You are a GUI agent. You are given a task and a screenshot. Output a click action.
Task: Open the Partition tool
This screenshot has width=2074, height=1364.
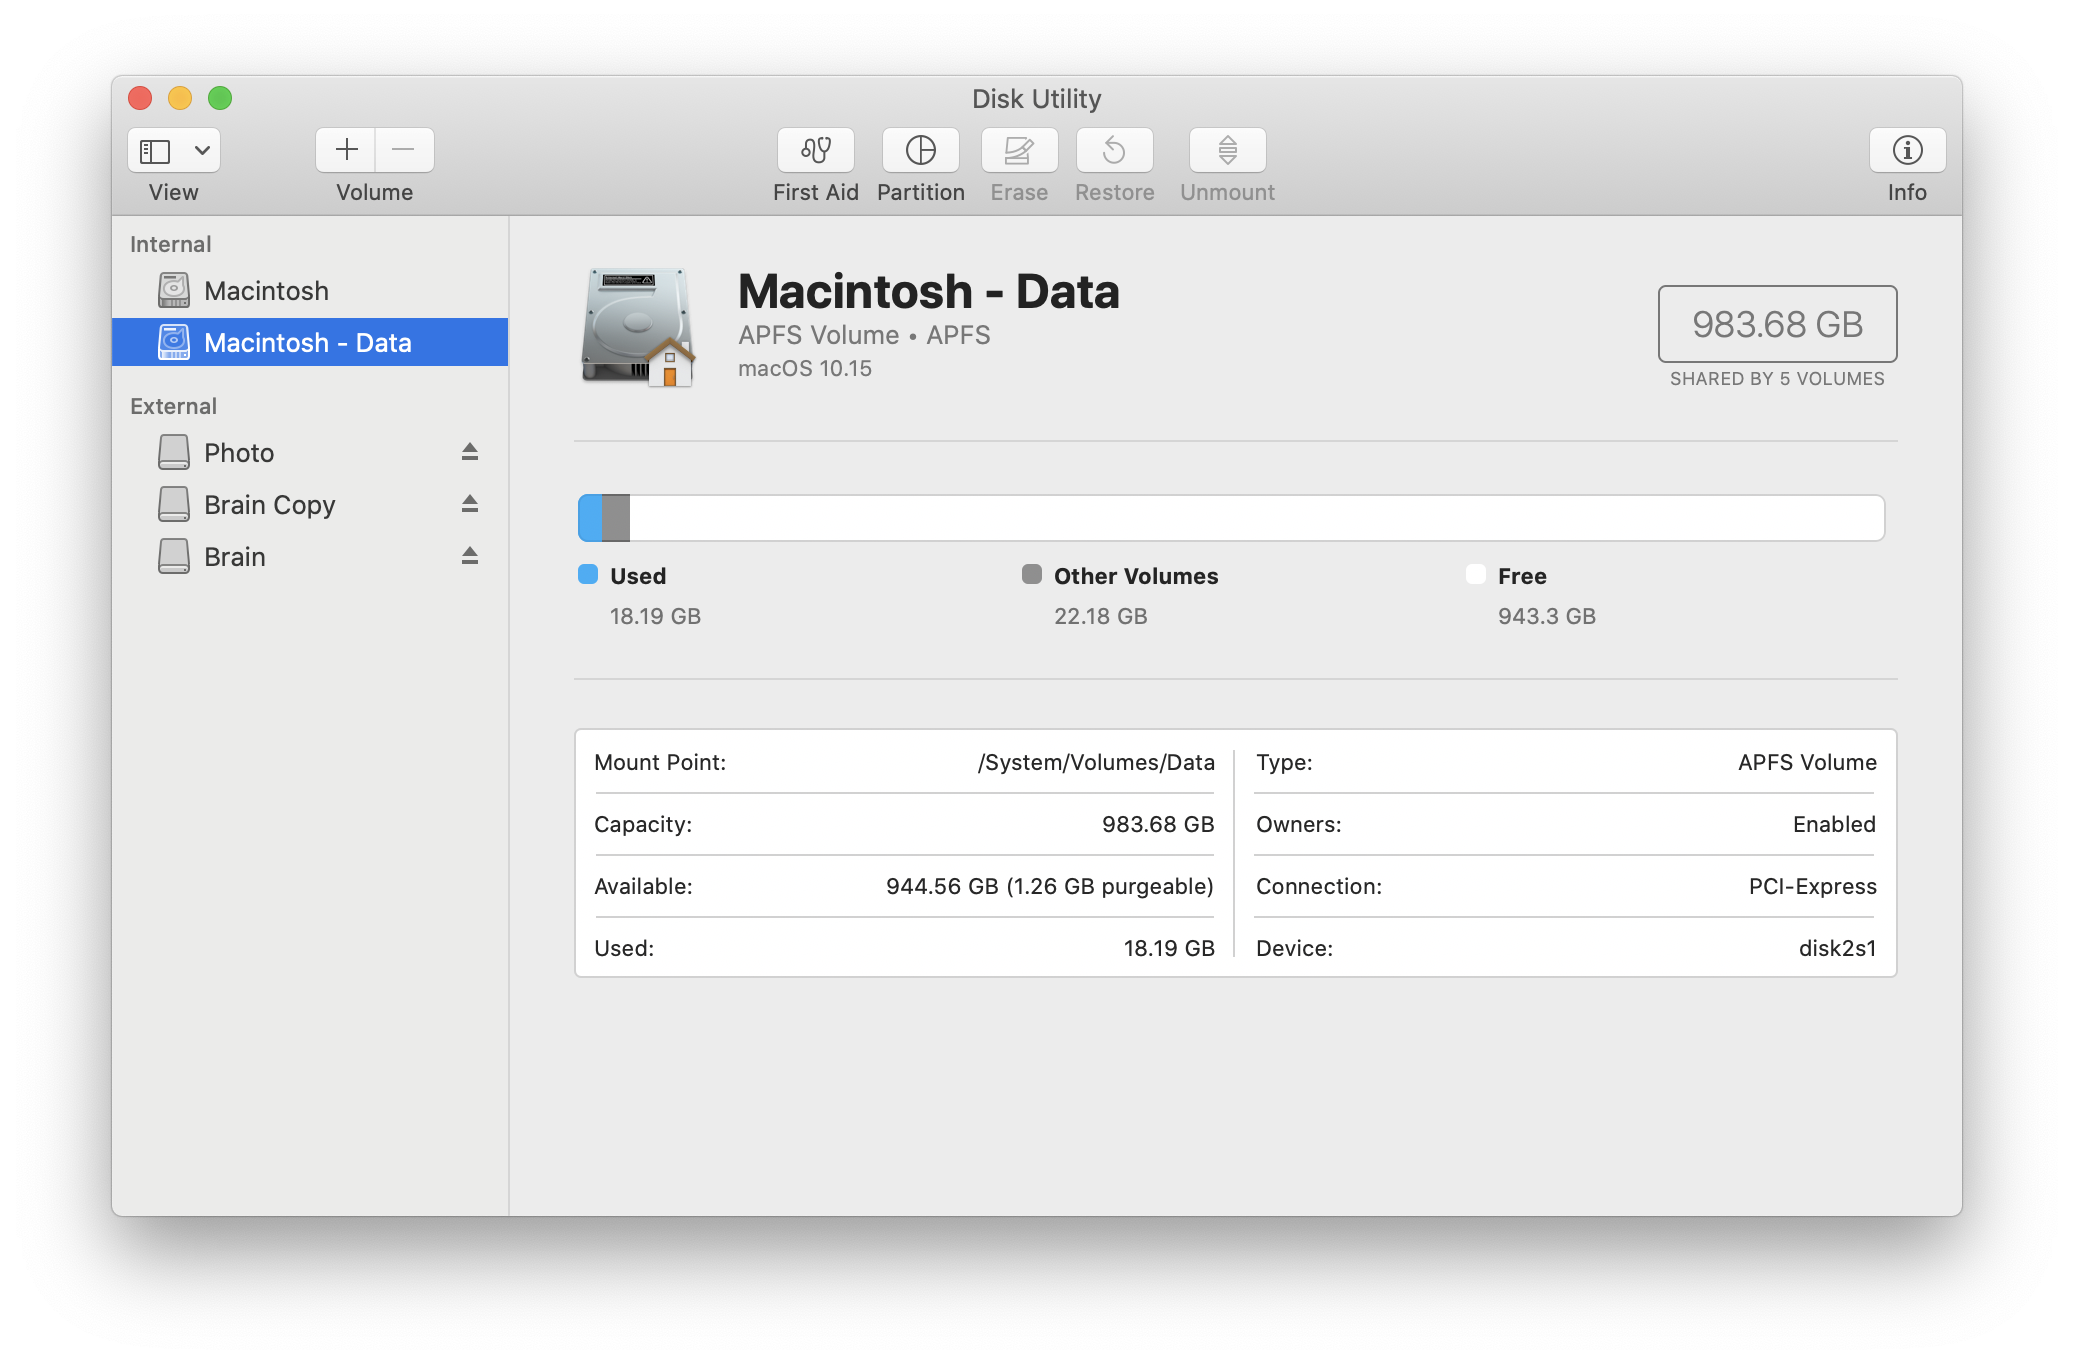pyautogui.click(x=920, y=151)
